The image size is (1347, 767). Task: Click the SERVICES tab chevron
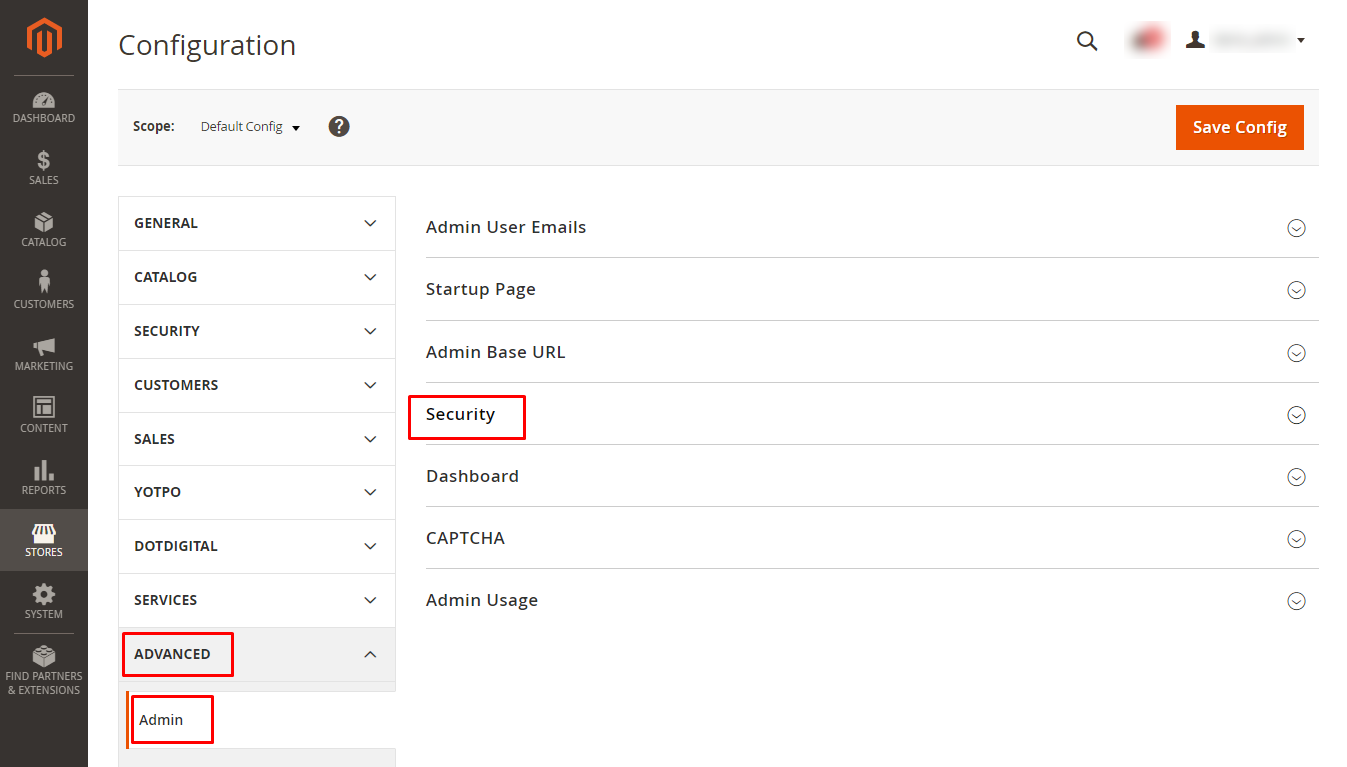pos(370,600)
